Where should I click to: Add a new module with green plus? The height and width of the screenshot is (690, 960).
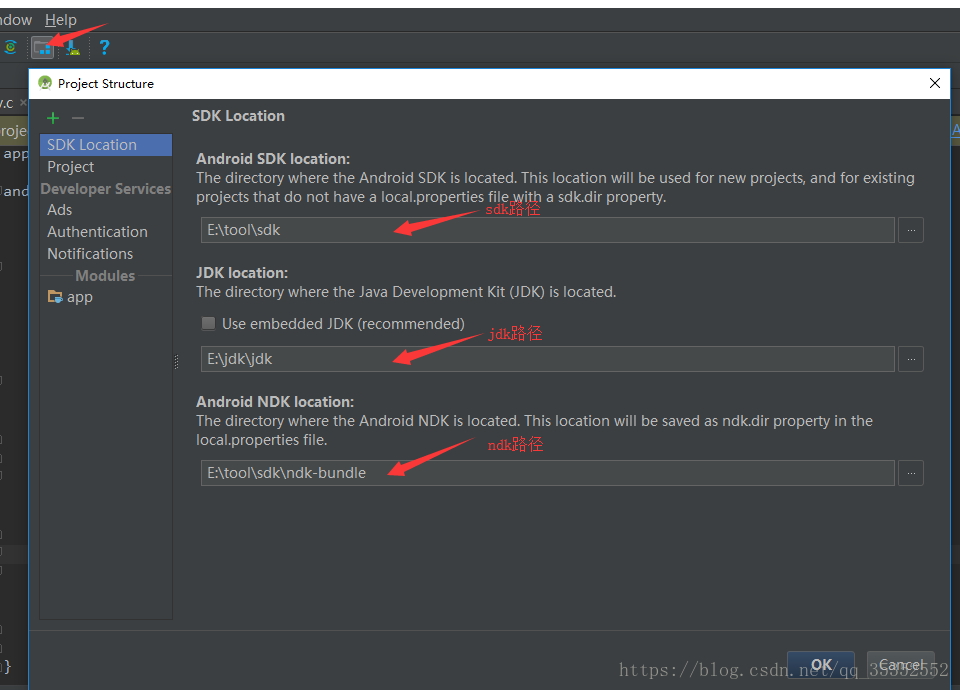[53, 118]
